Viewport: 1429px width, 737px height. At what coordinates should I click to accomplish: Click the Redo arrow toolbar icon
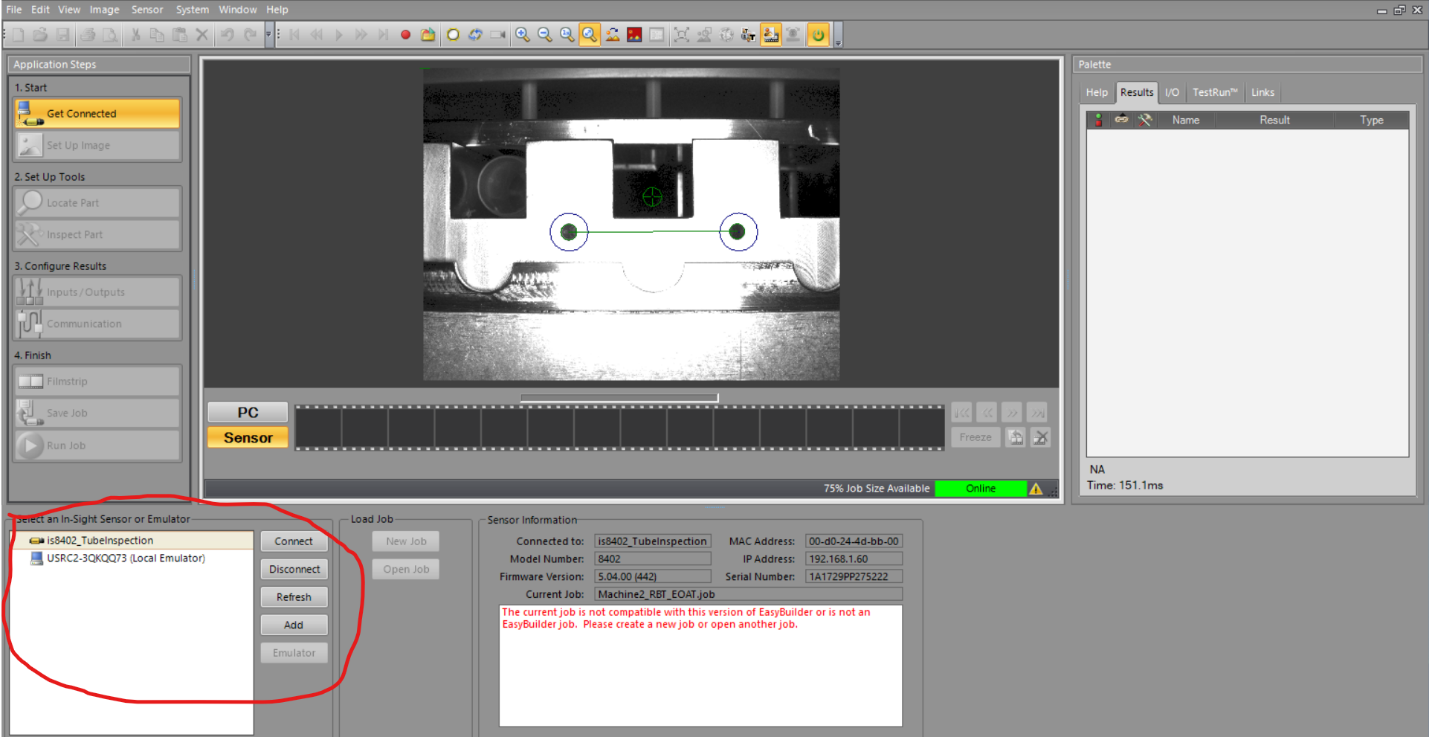tap(249, 34)
